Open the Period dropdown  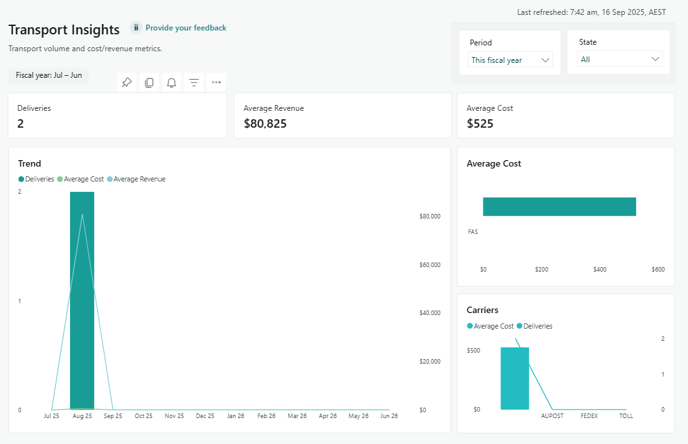511,60
